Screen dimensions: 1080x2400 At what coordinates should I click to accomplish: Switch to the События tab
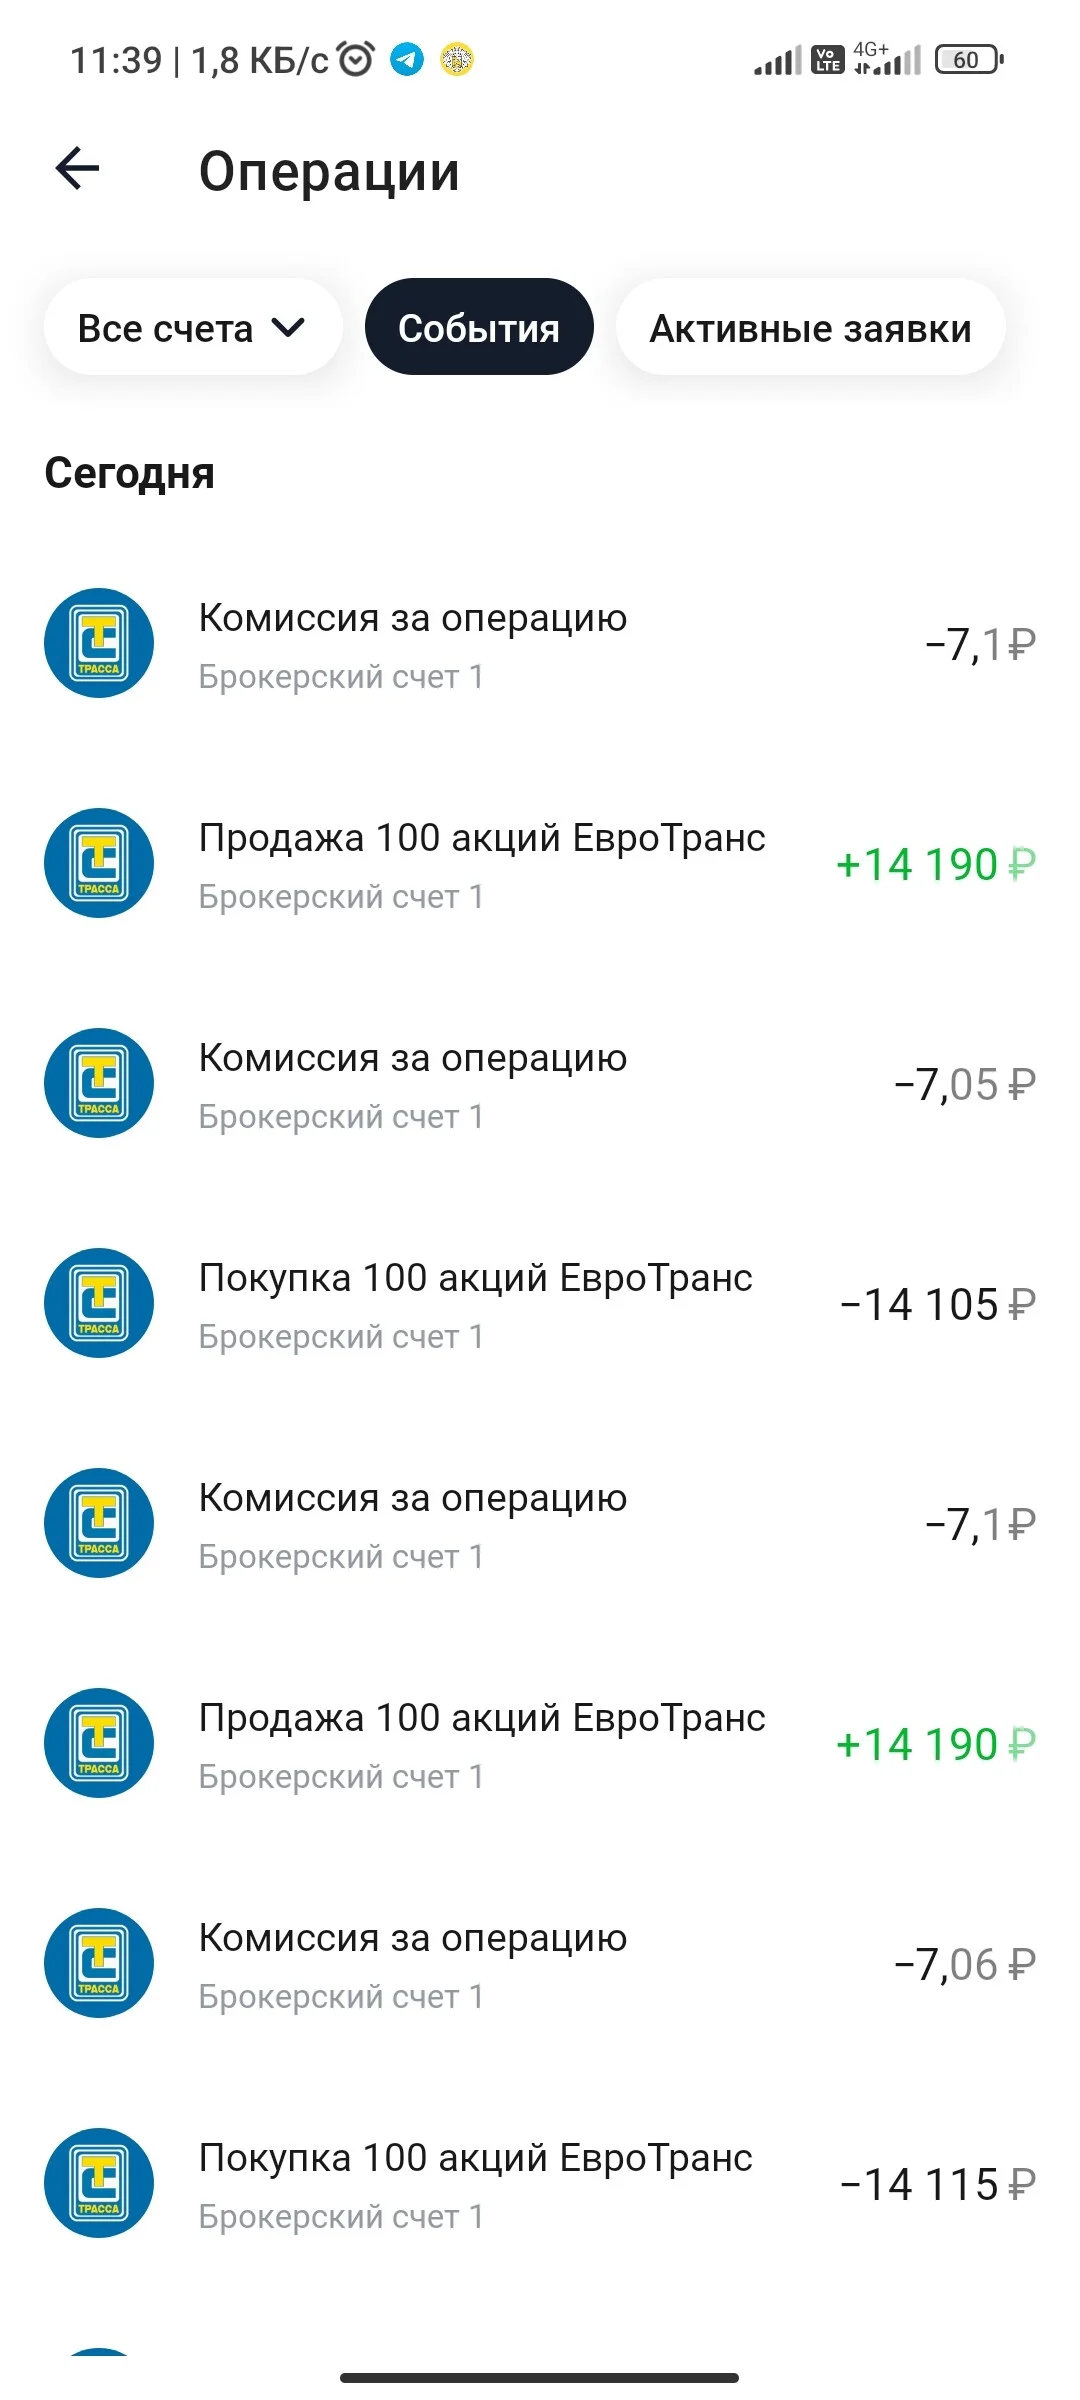click(x=479, y=327)
